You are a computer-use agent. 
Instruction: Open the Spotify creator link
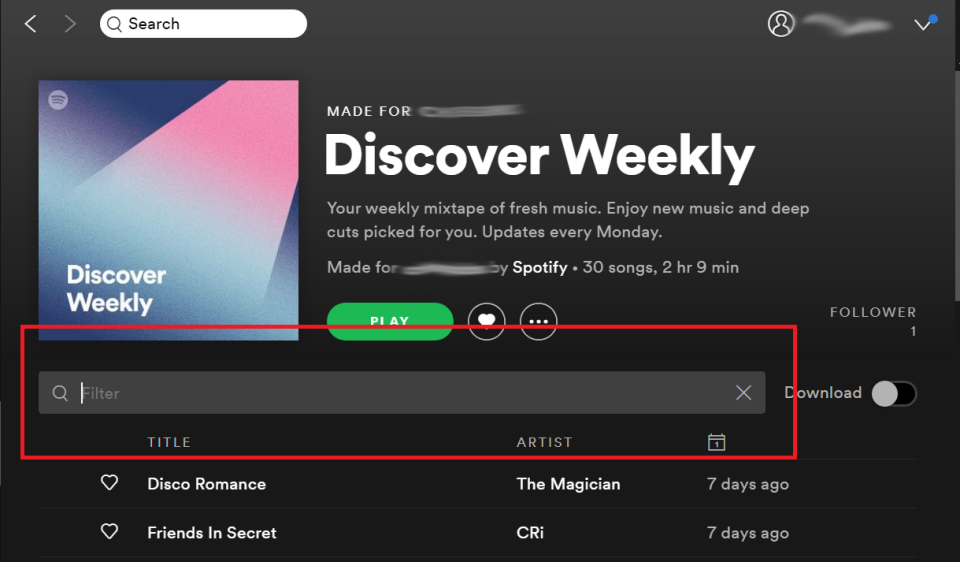(x=540, y=268)
